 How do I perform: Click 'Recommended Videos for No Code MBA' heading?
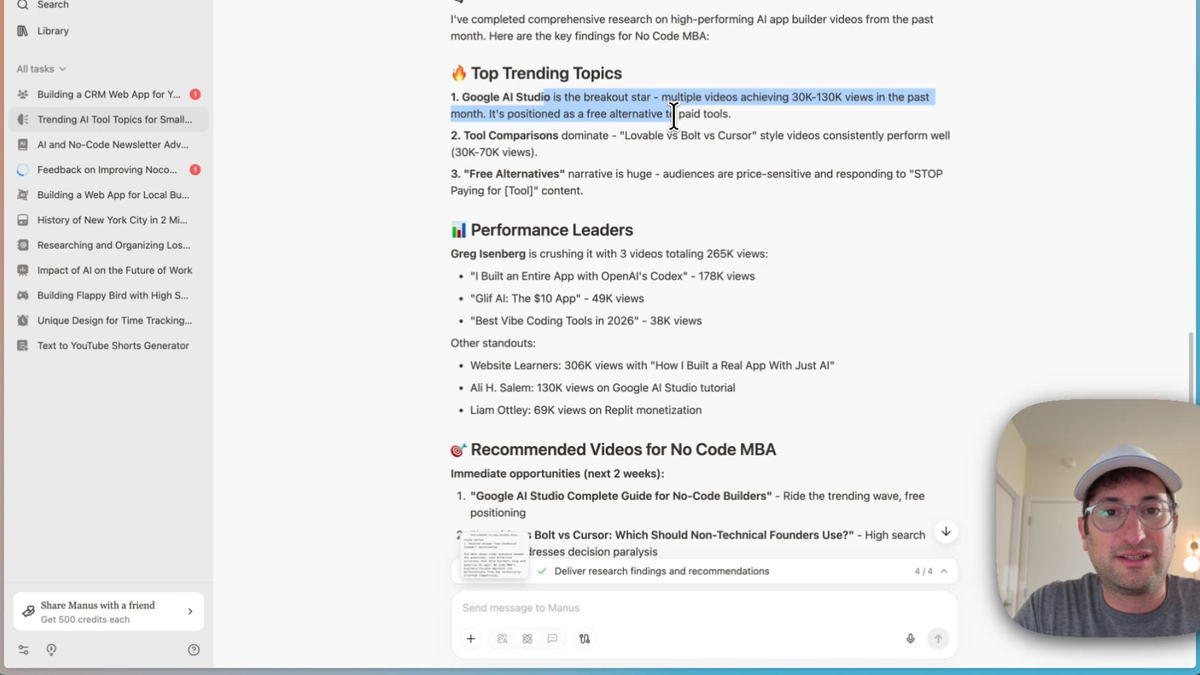[x=623, y=450]
